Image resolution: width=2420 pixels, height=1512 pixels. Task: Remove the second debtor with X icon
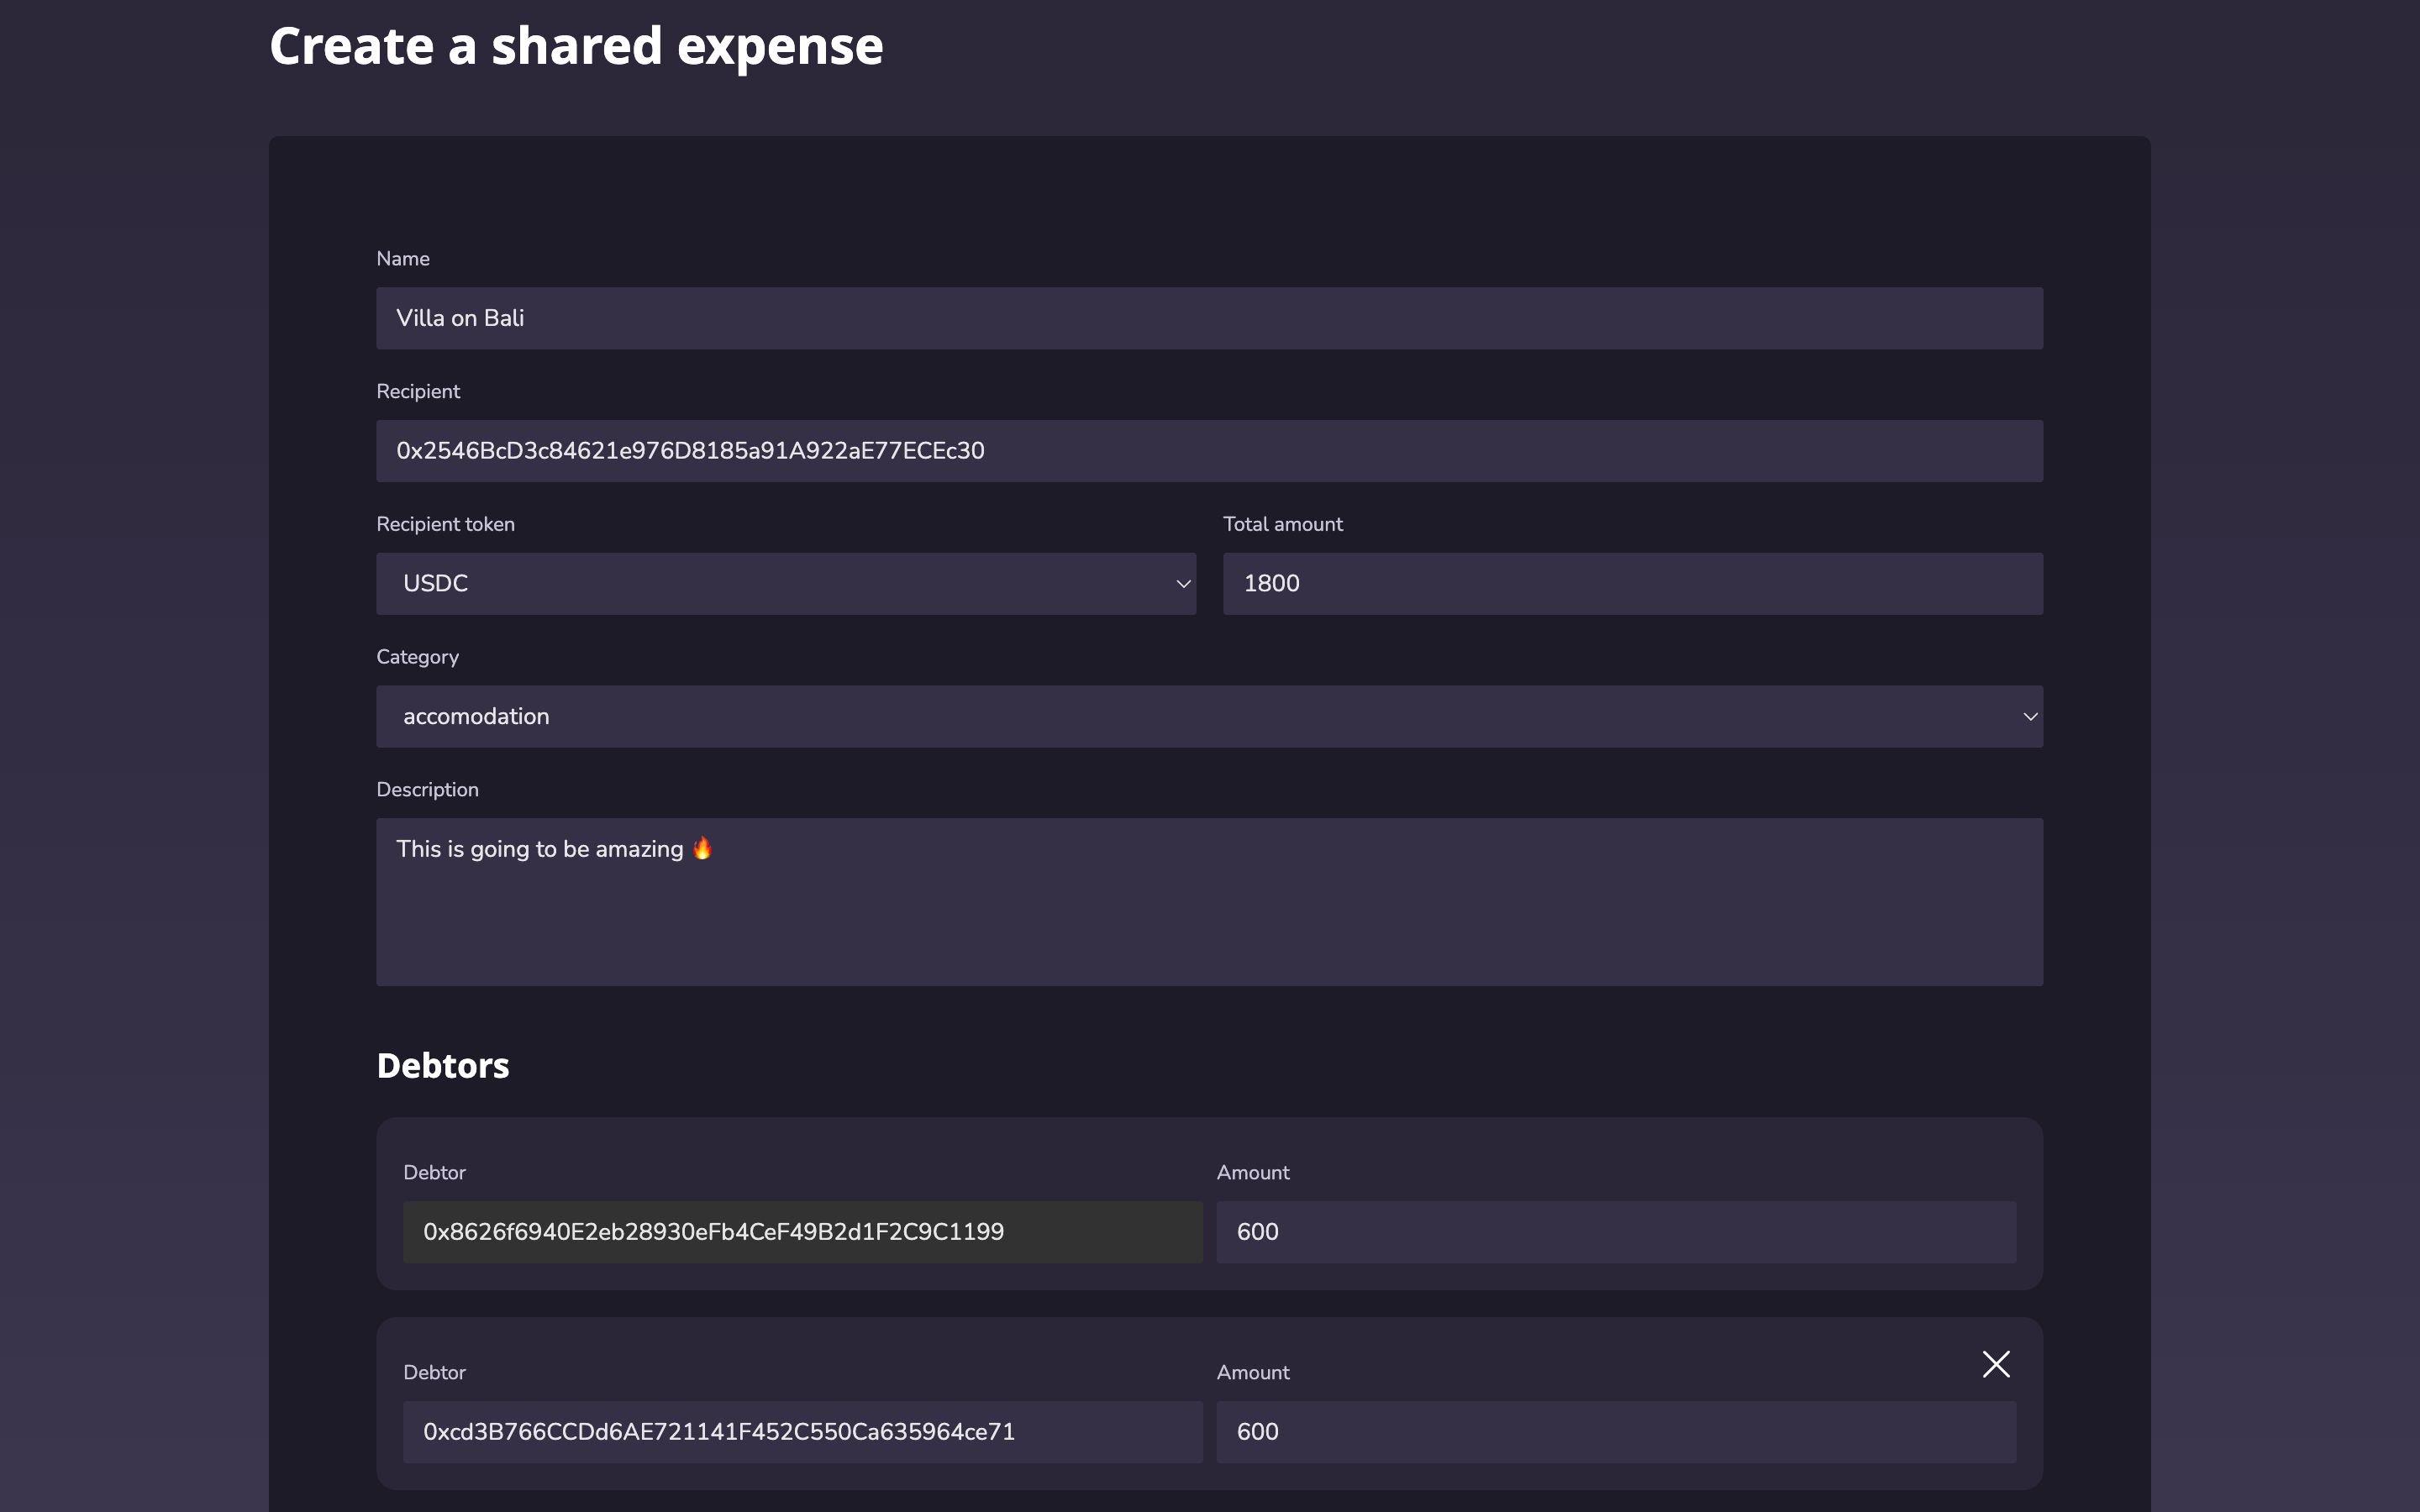1996,1364
